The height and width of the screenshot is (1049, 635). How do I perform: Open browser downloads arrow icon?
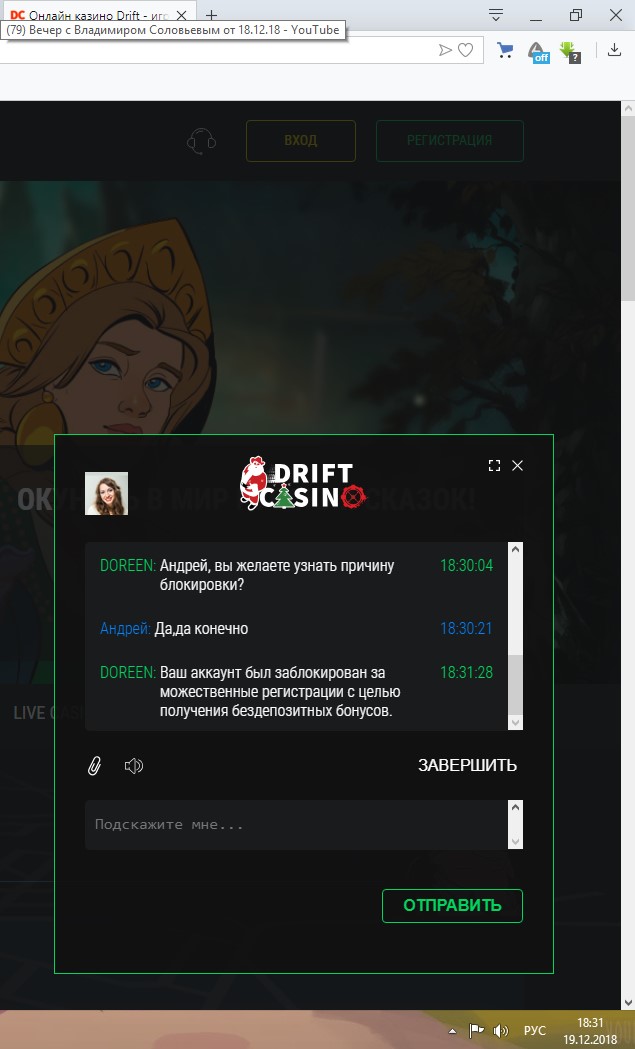coord(614,50)
